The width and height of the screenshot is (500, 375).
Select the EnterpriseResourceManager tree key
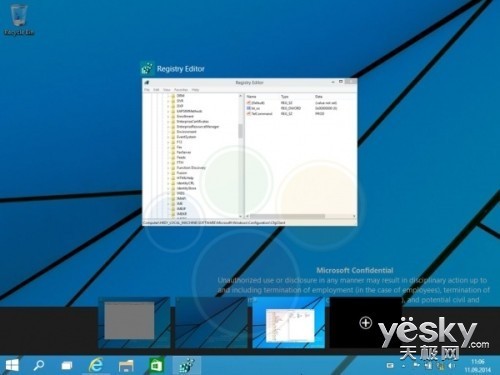(198, 127)
